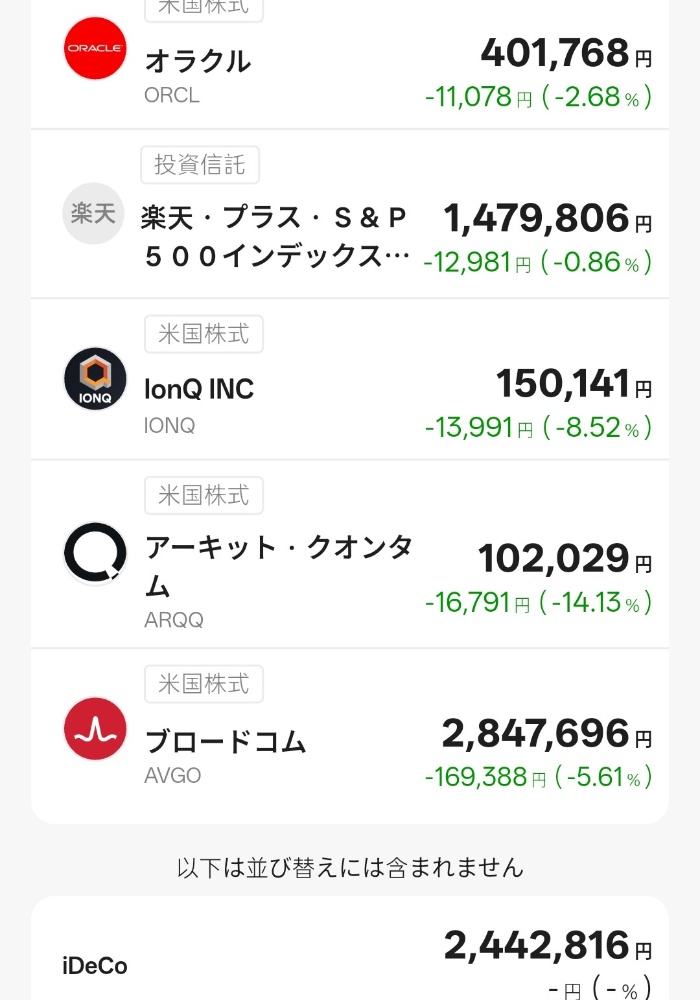Open 楽天・プラス・S&P500インデックス fund name

276,237
